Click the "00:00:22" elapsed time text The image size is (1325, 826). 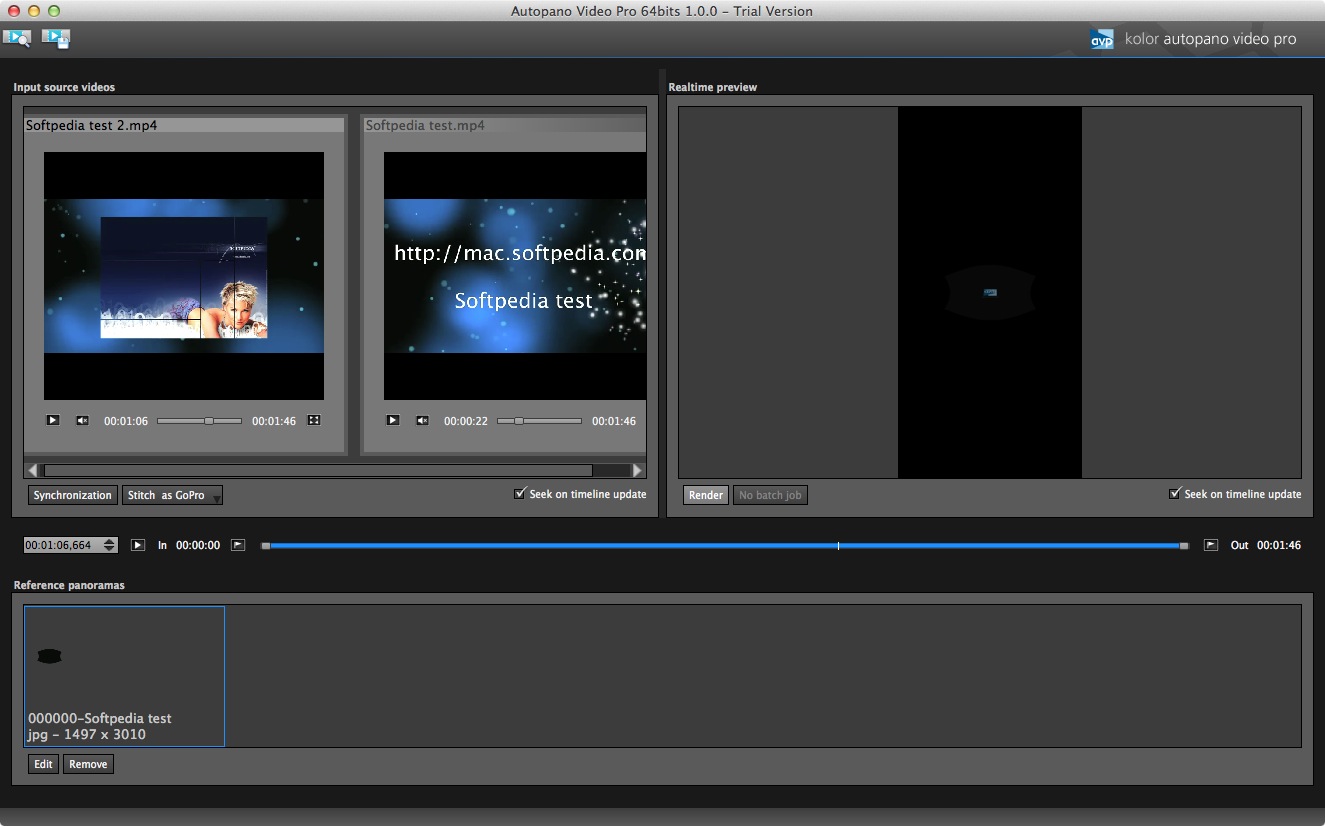tap(466, 421)
